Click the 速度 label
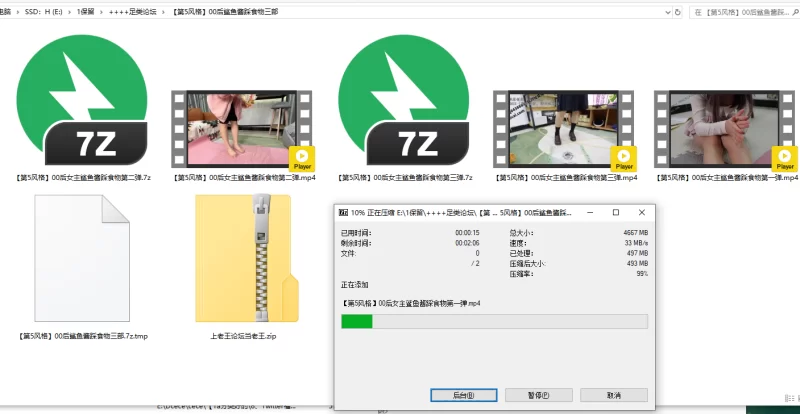The width and height of the screenshot is (800, 414). click(x=518, y=243)
